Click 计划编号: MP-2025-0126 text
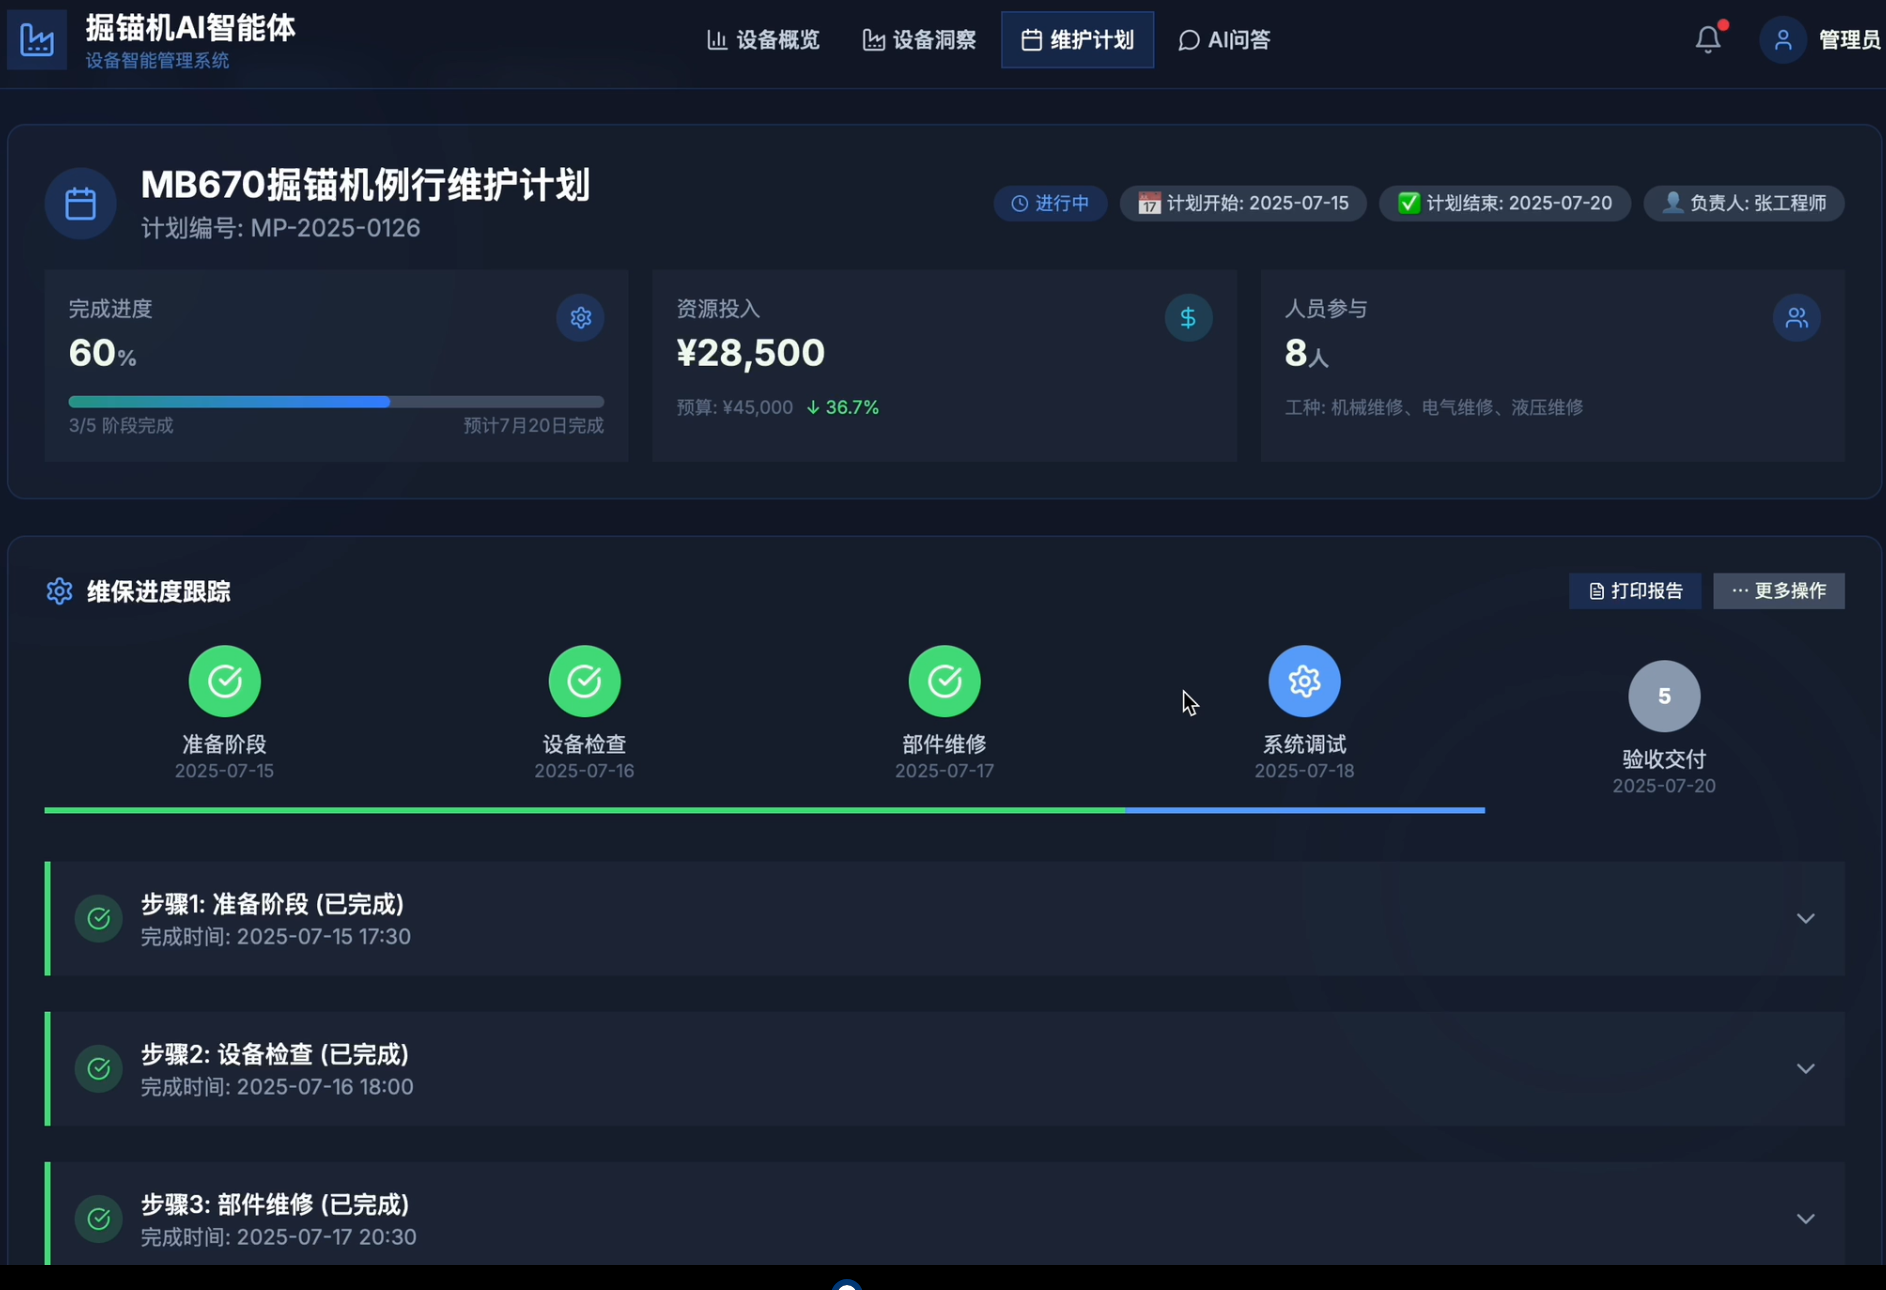1886x1290 pixels. tap(280, 228)
